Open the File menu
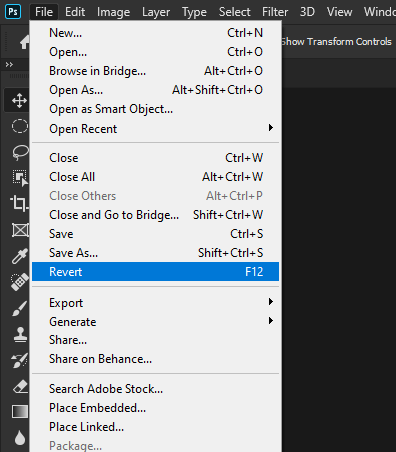 point(44,12)
